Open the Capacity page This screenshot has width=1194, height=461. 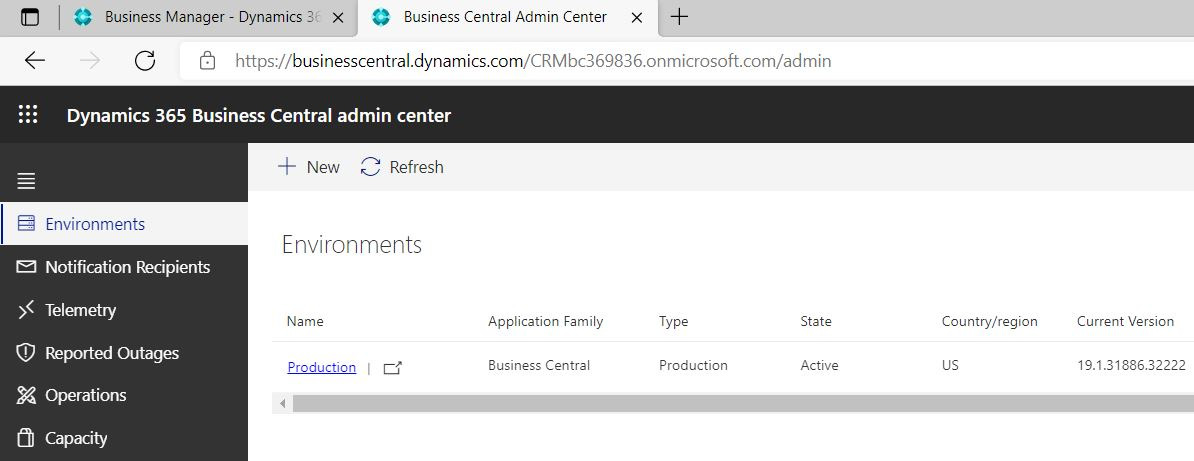pos(124,438)
